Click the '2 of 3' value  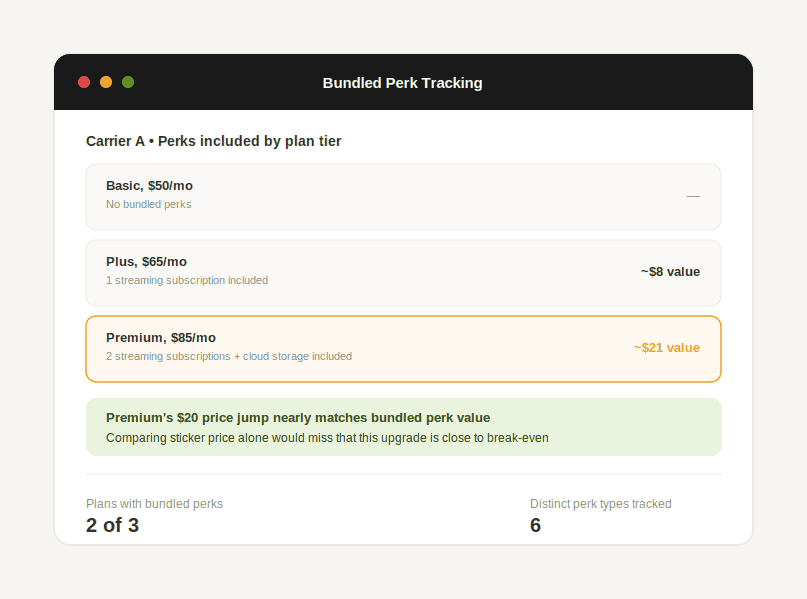pos(112,525)
